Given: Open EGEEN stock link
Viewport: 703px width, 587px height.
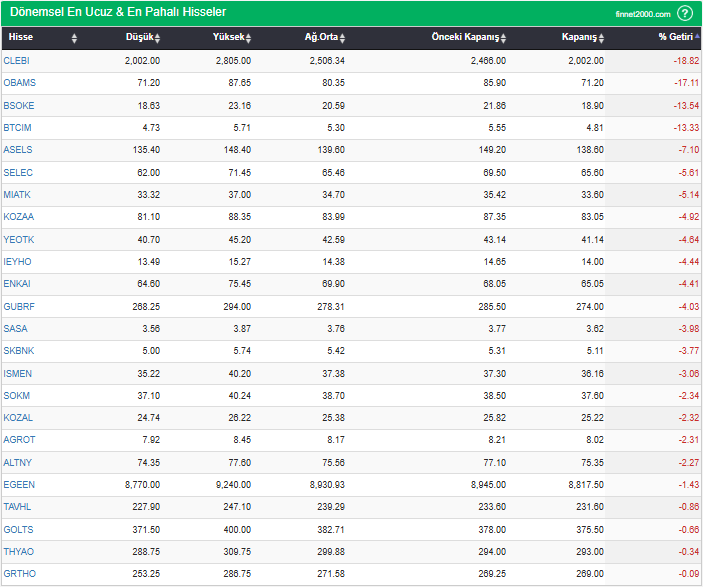Looking at the screenshot, I should coord(19,485).
